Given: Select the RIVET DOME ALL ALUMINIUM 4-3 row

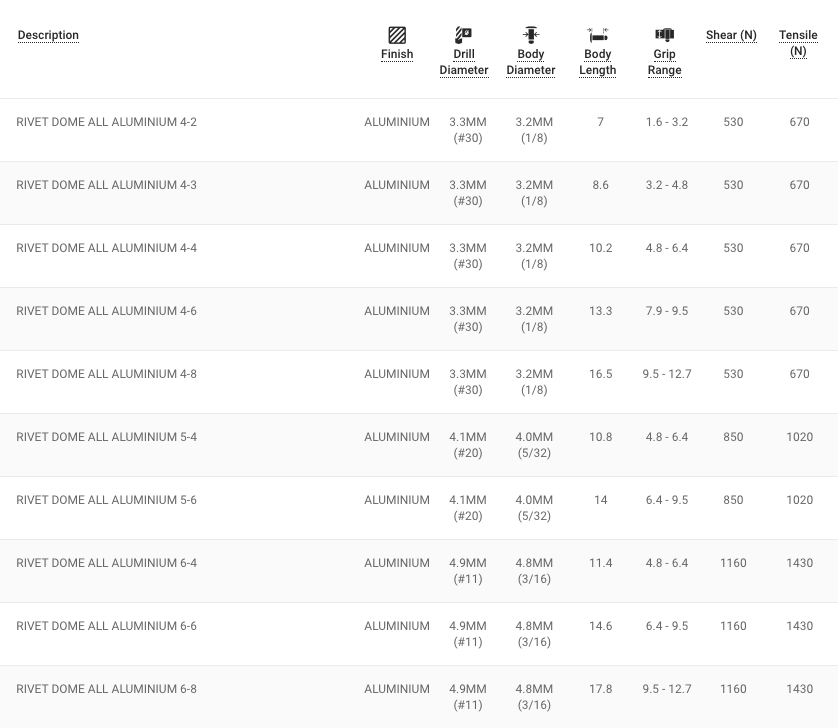Looking at the screenshot, I should click(107, 185).
